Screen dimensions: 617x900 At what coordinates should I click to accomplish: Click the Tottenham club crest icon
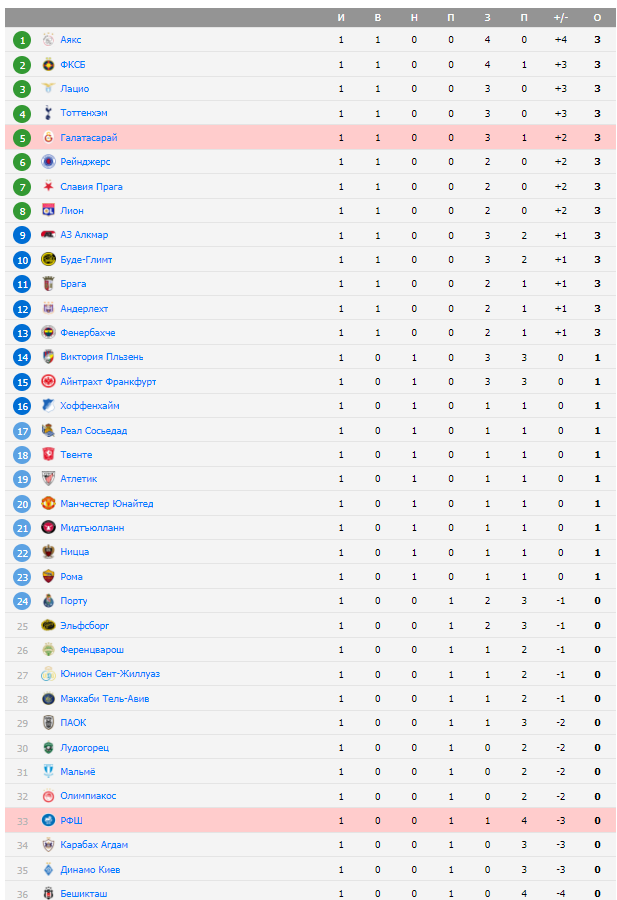(x=48, y=113)
